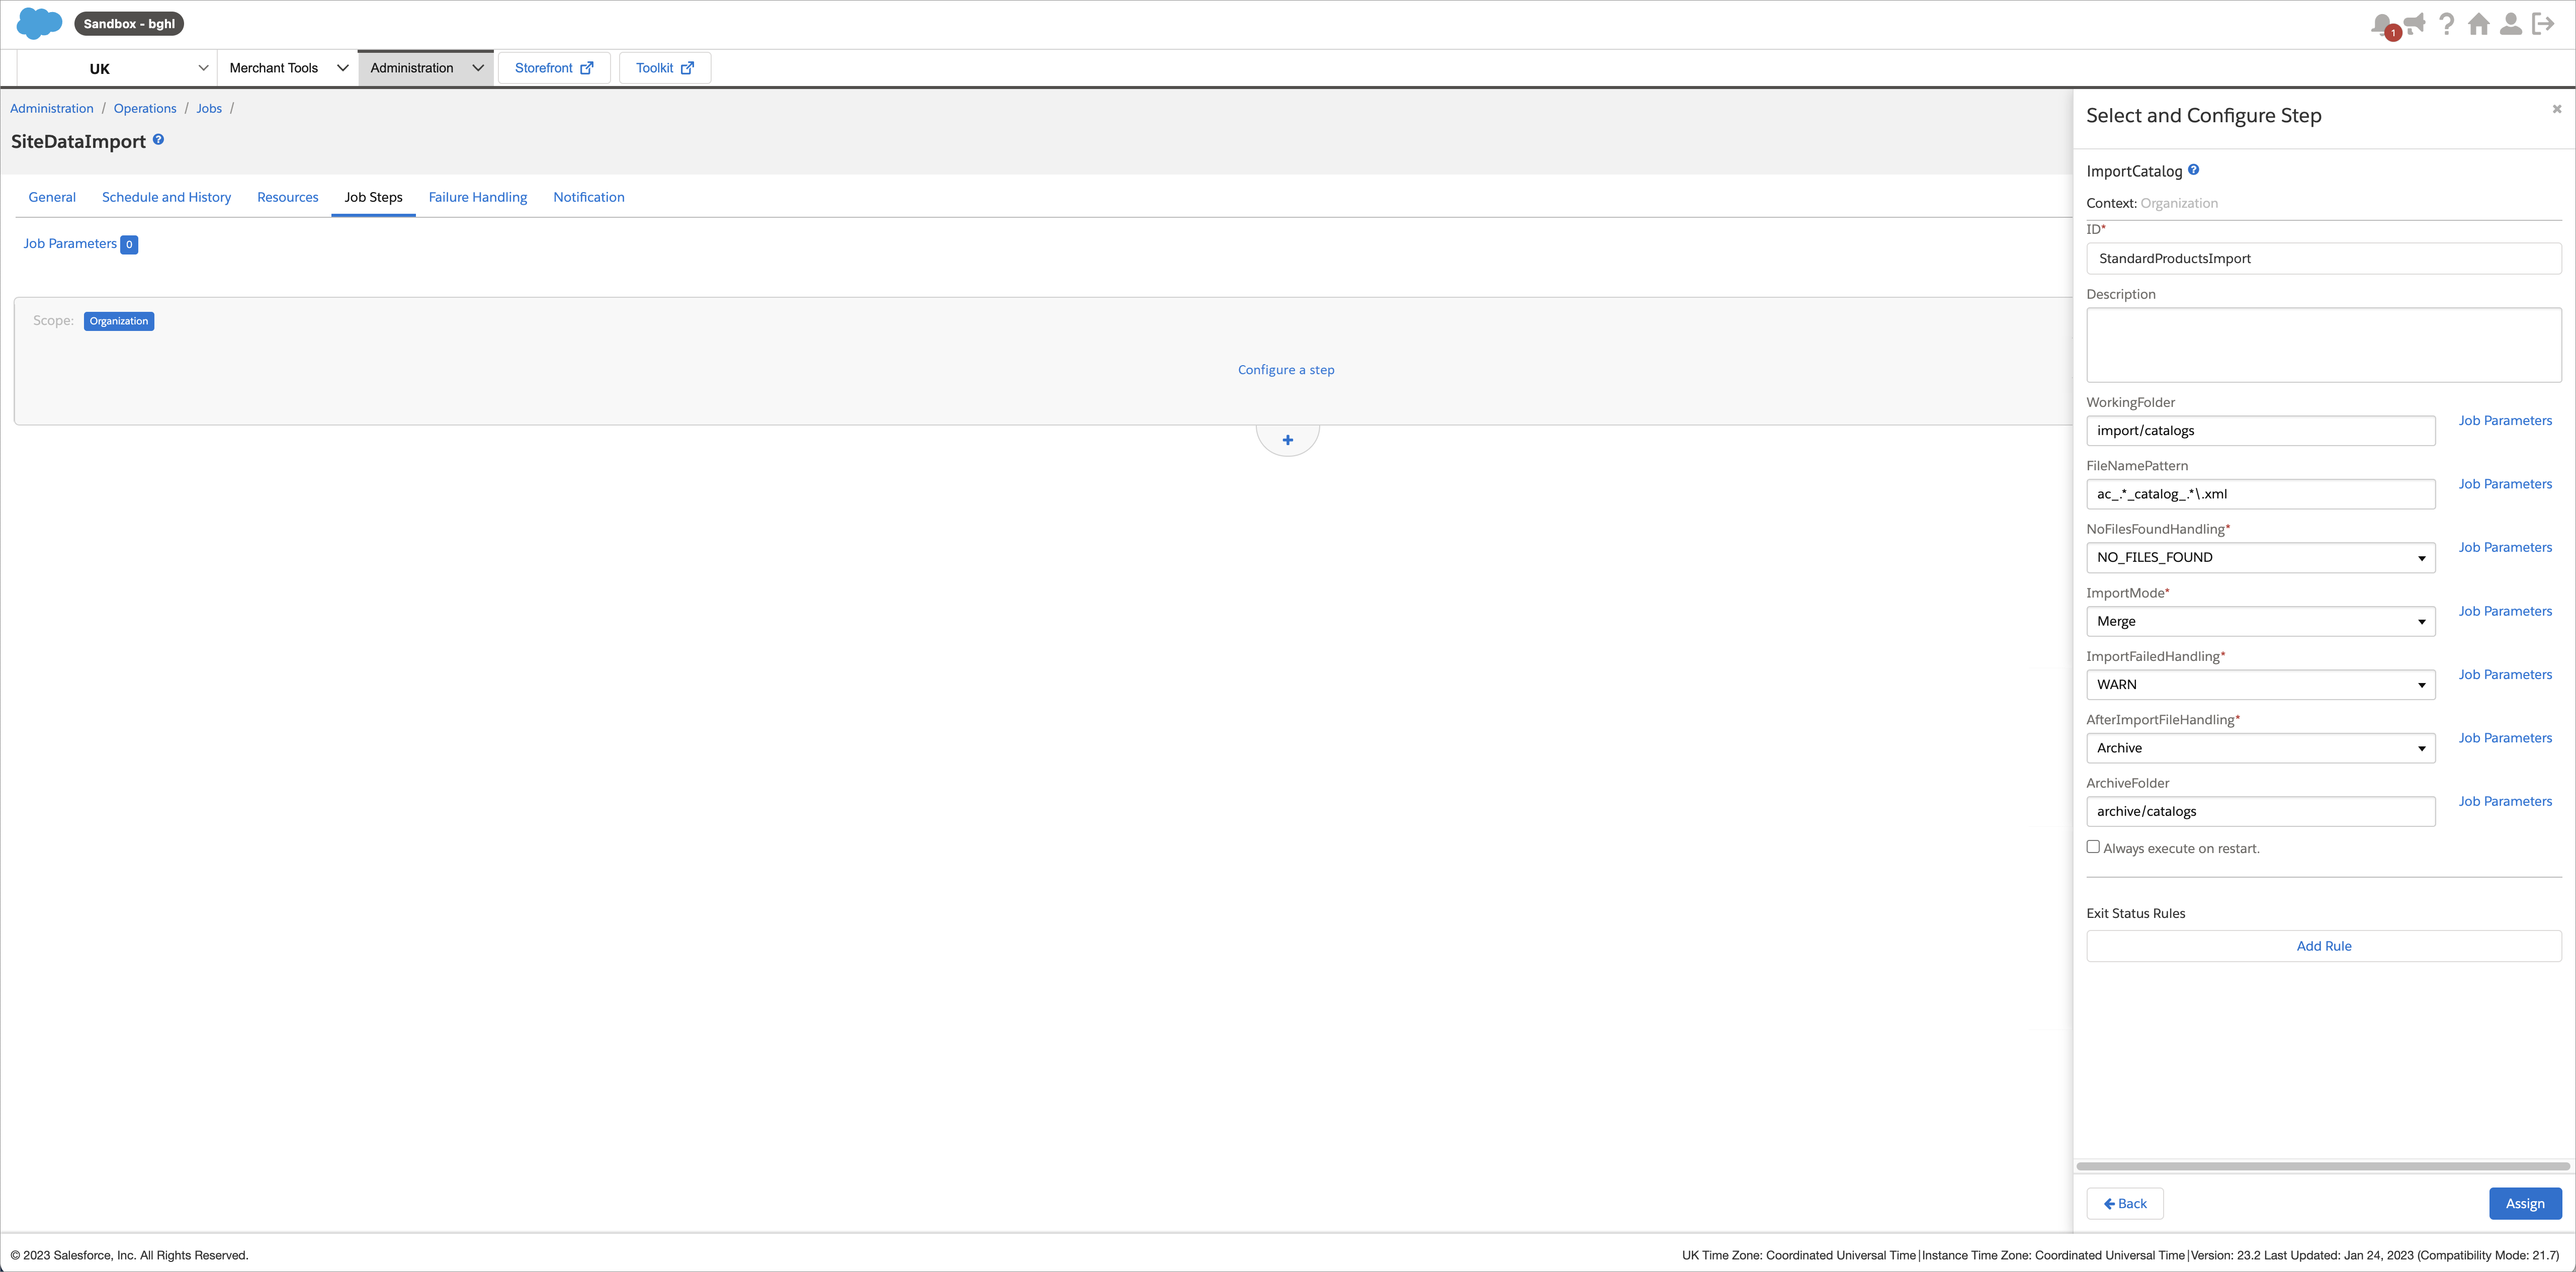Click Job Parameters link beside FileNamePattern
This screenshot has height=1272, width=2576.
pos(2505,484)
